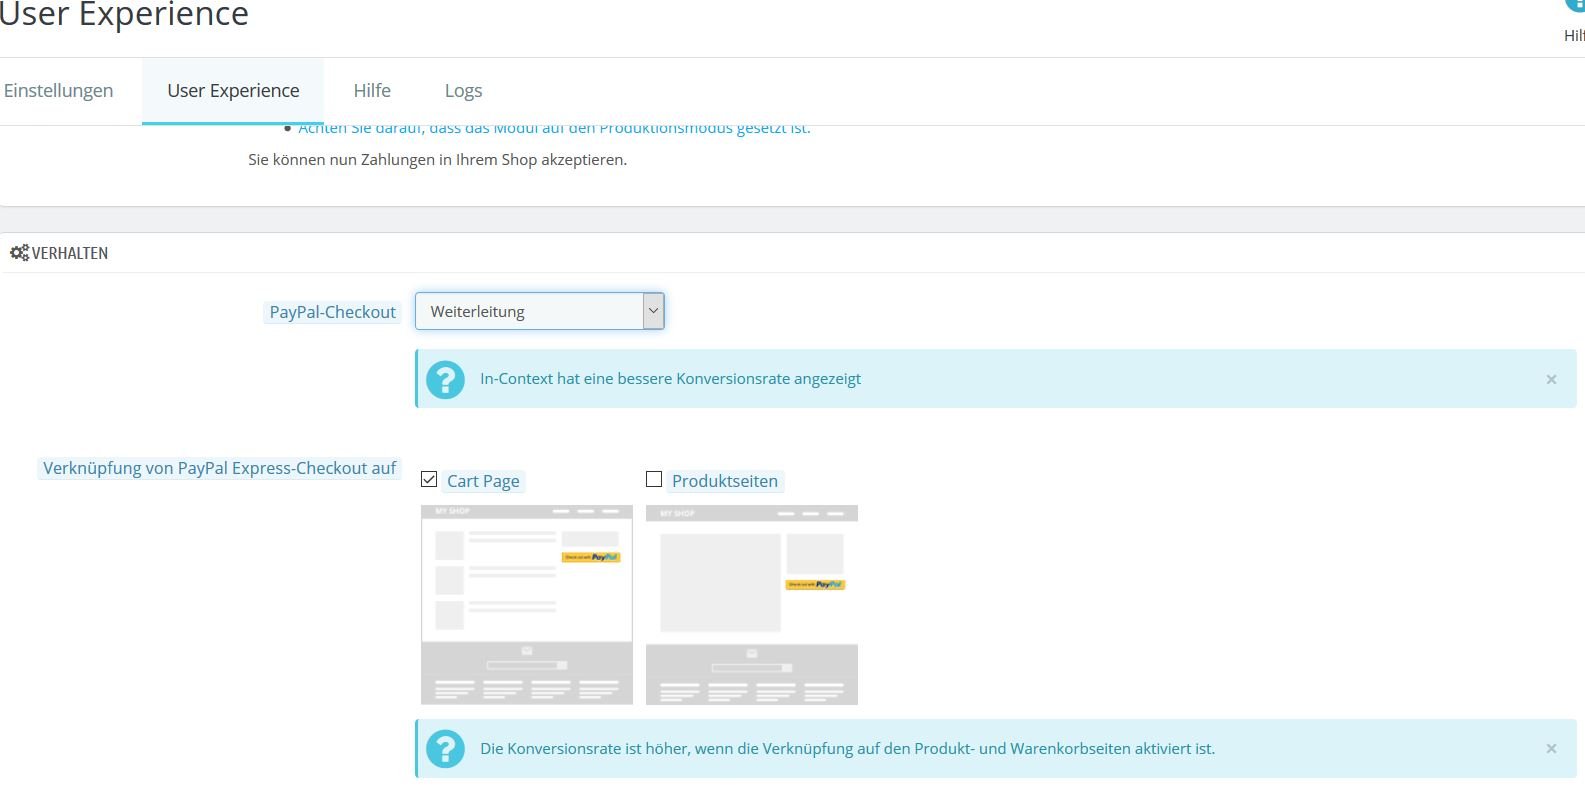Uncheck the Cart Page checkbox
The height and width of the screenshot is (793, 1585).
pos(429,480)
